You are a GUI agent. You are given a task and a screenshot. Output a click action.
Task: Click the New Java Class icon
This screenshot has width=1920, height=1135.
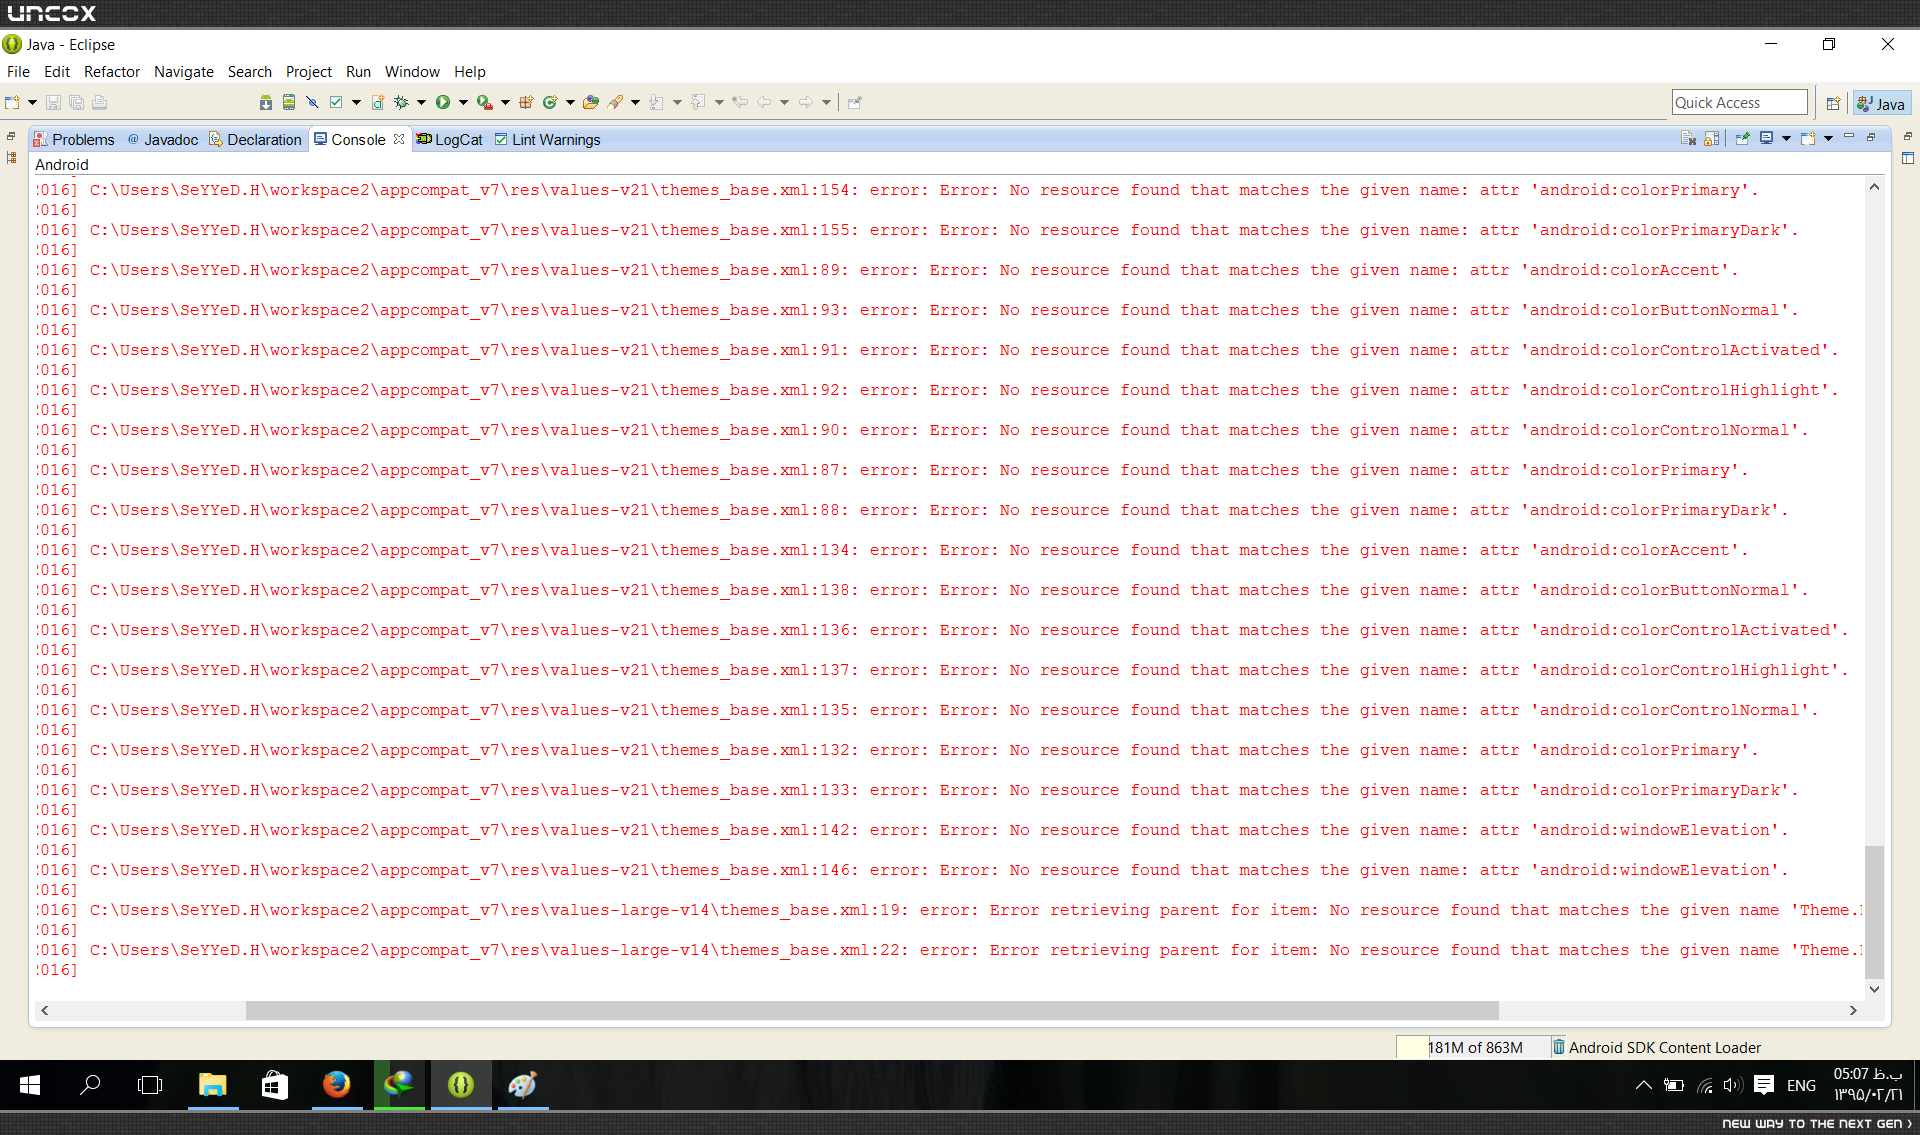click(x=549, y=102)
